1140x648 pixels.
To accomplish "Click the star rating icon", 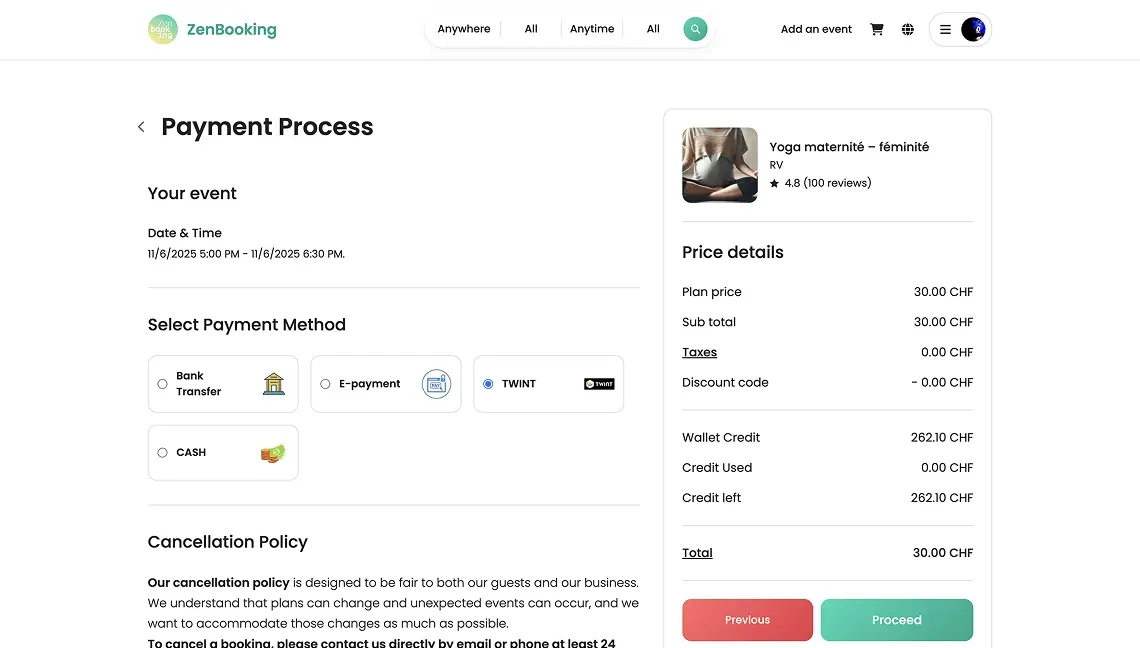I will coord(774,183).
